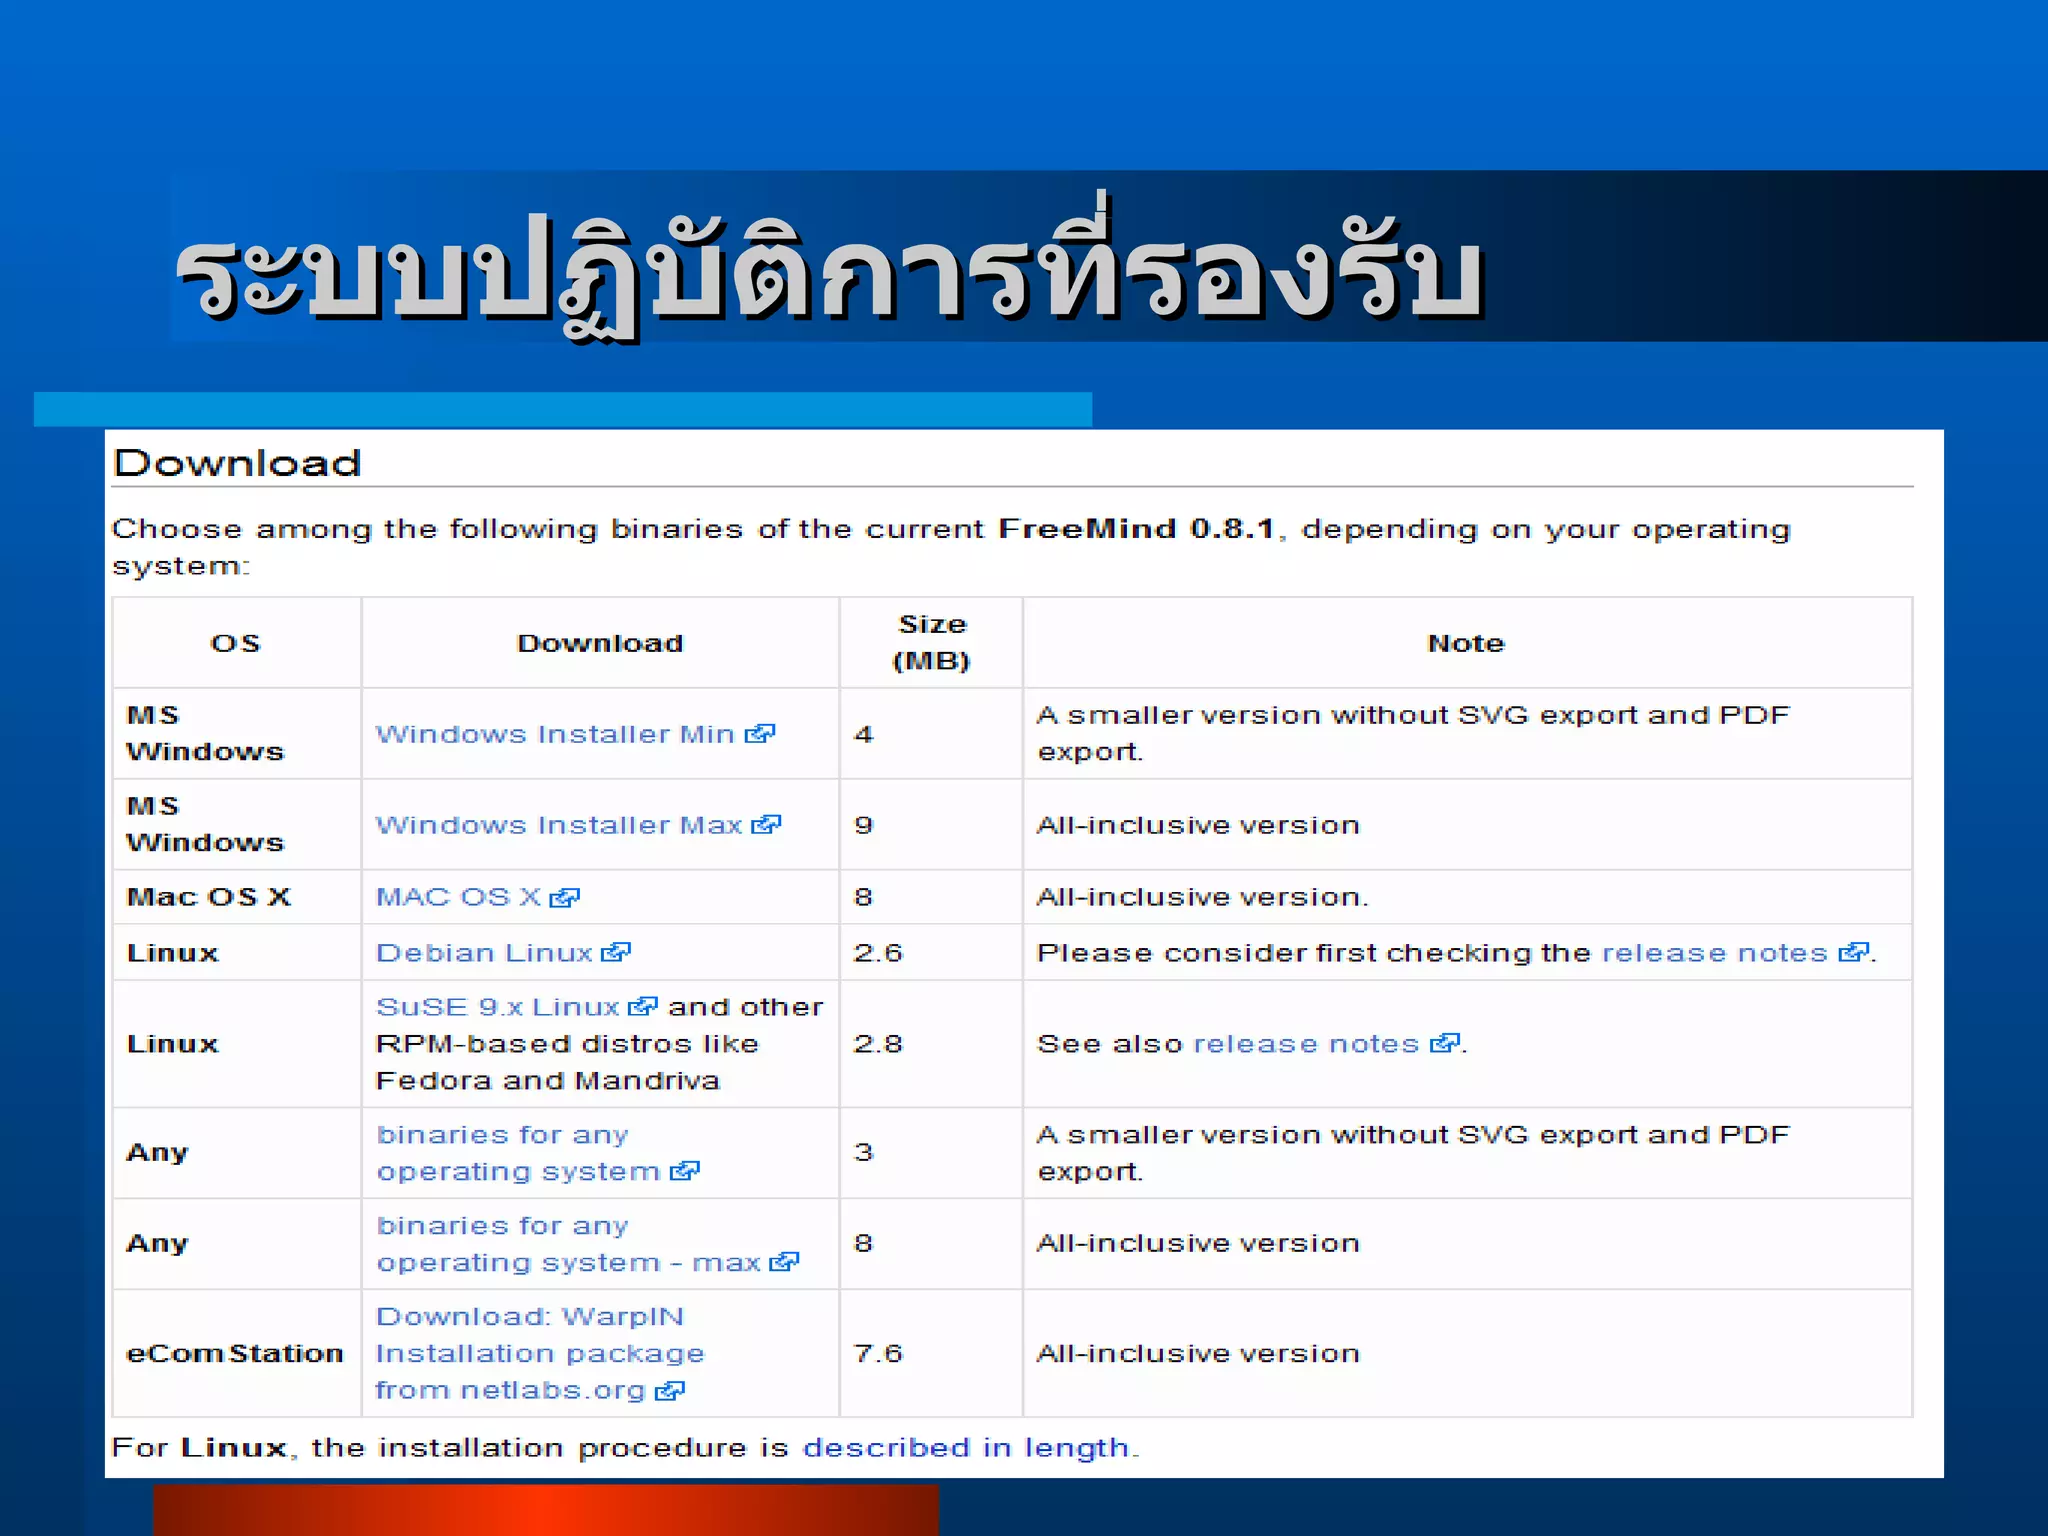Viewport: 2048px width, 1536px height.
Task: Open the Windows Installer Max download link
Action: click(x=558, y=825)
